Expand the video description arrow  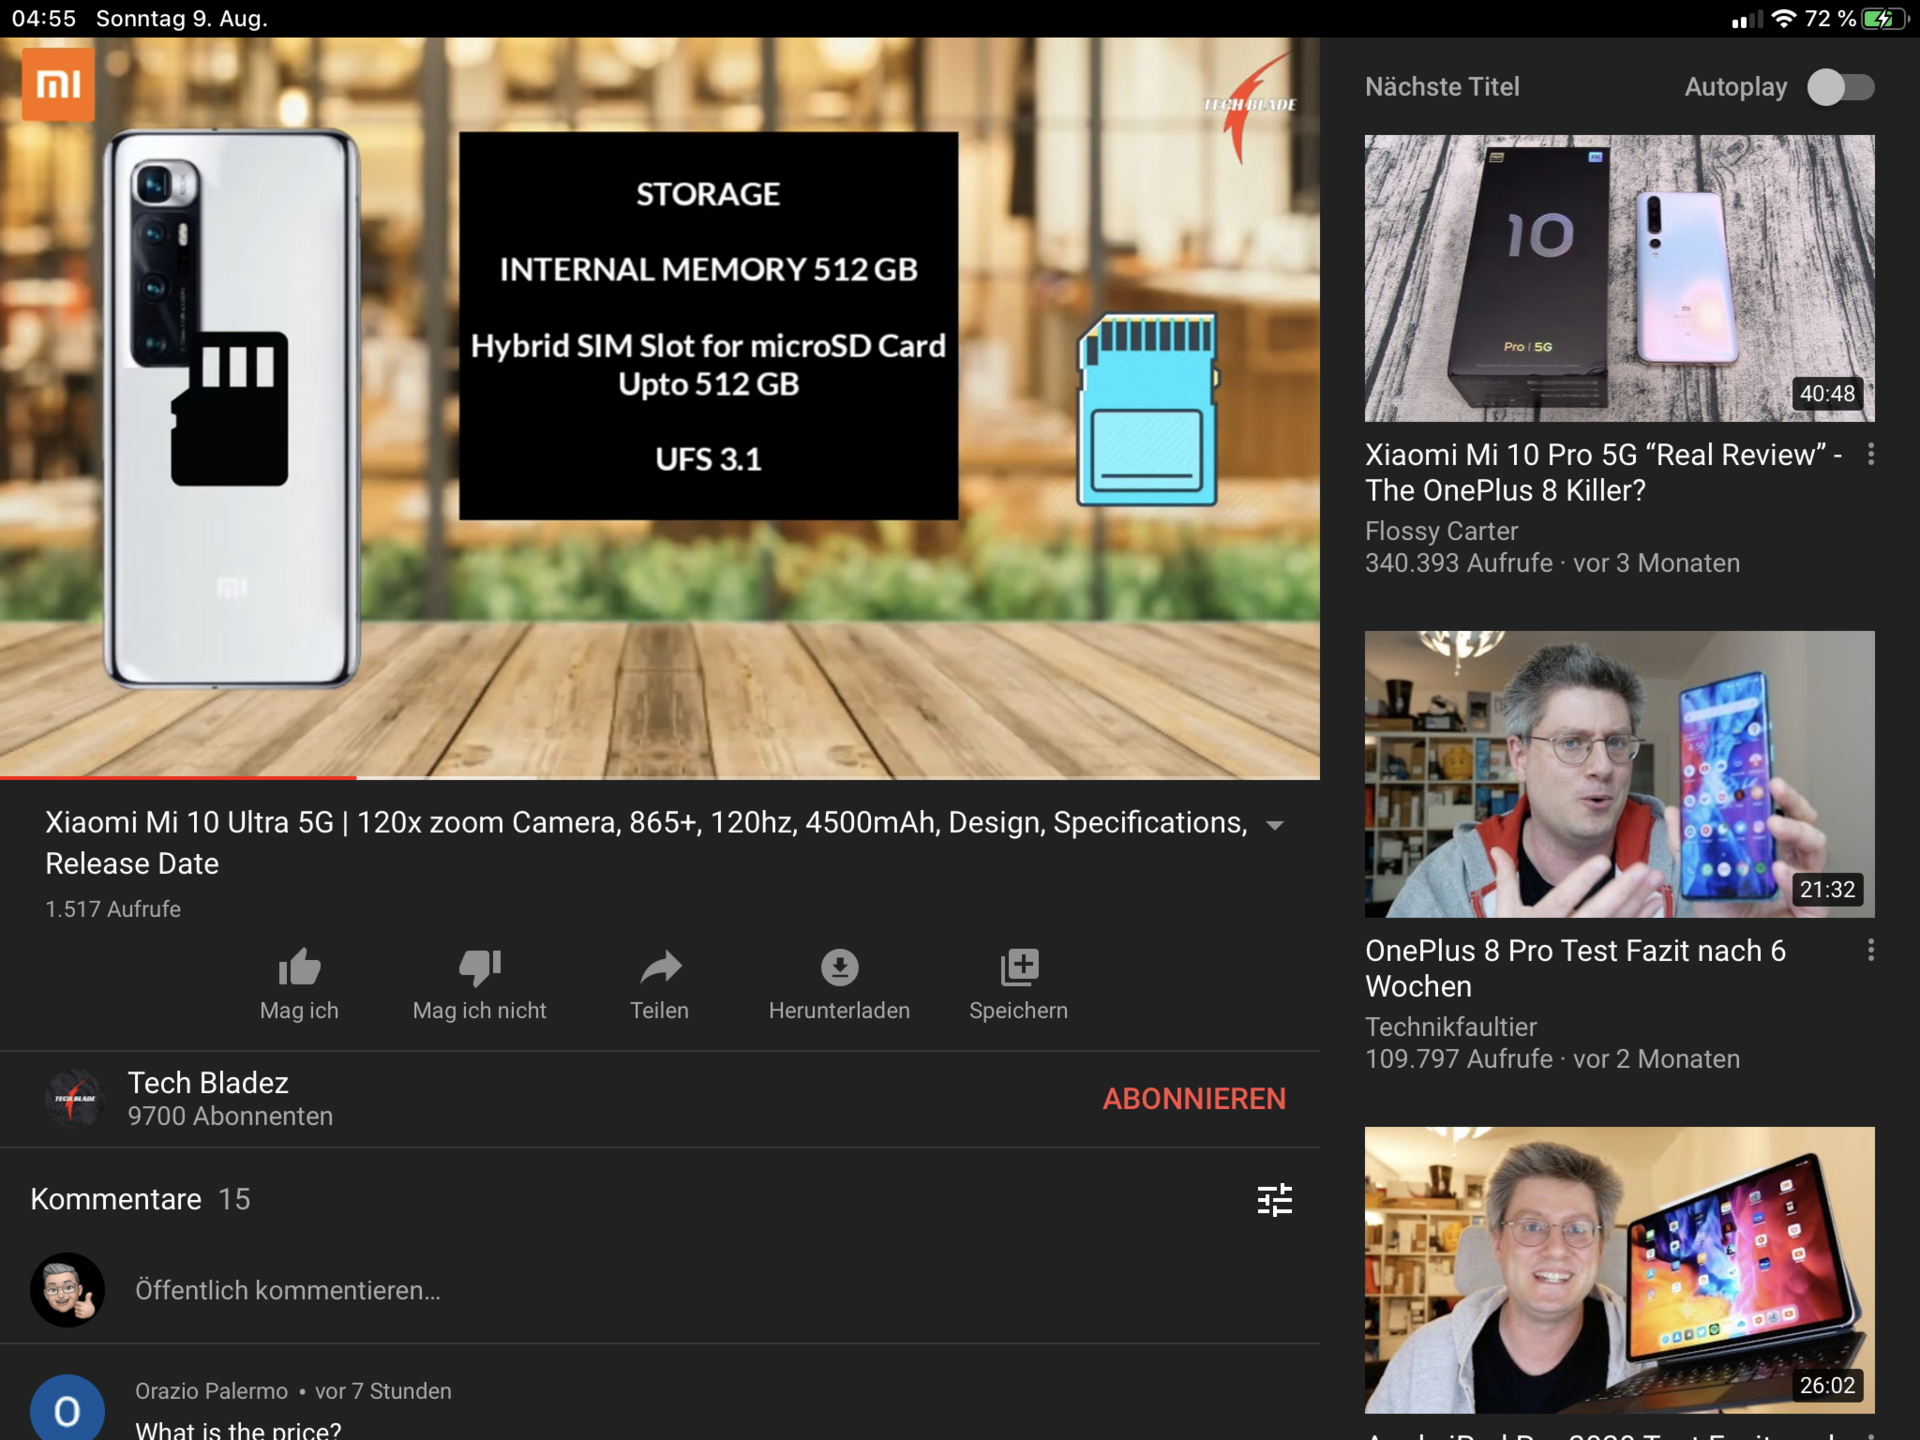pos(1274,825)
